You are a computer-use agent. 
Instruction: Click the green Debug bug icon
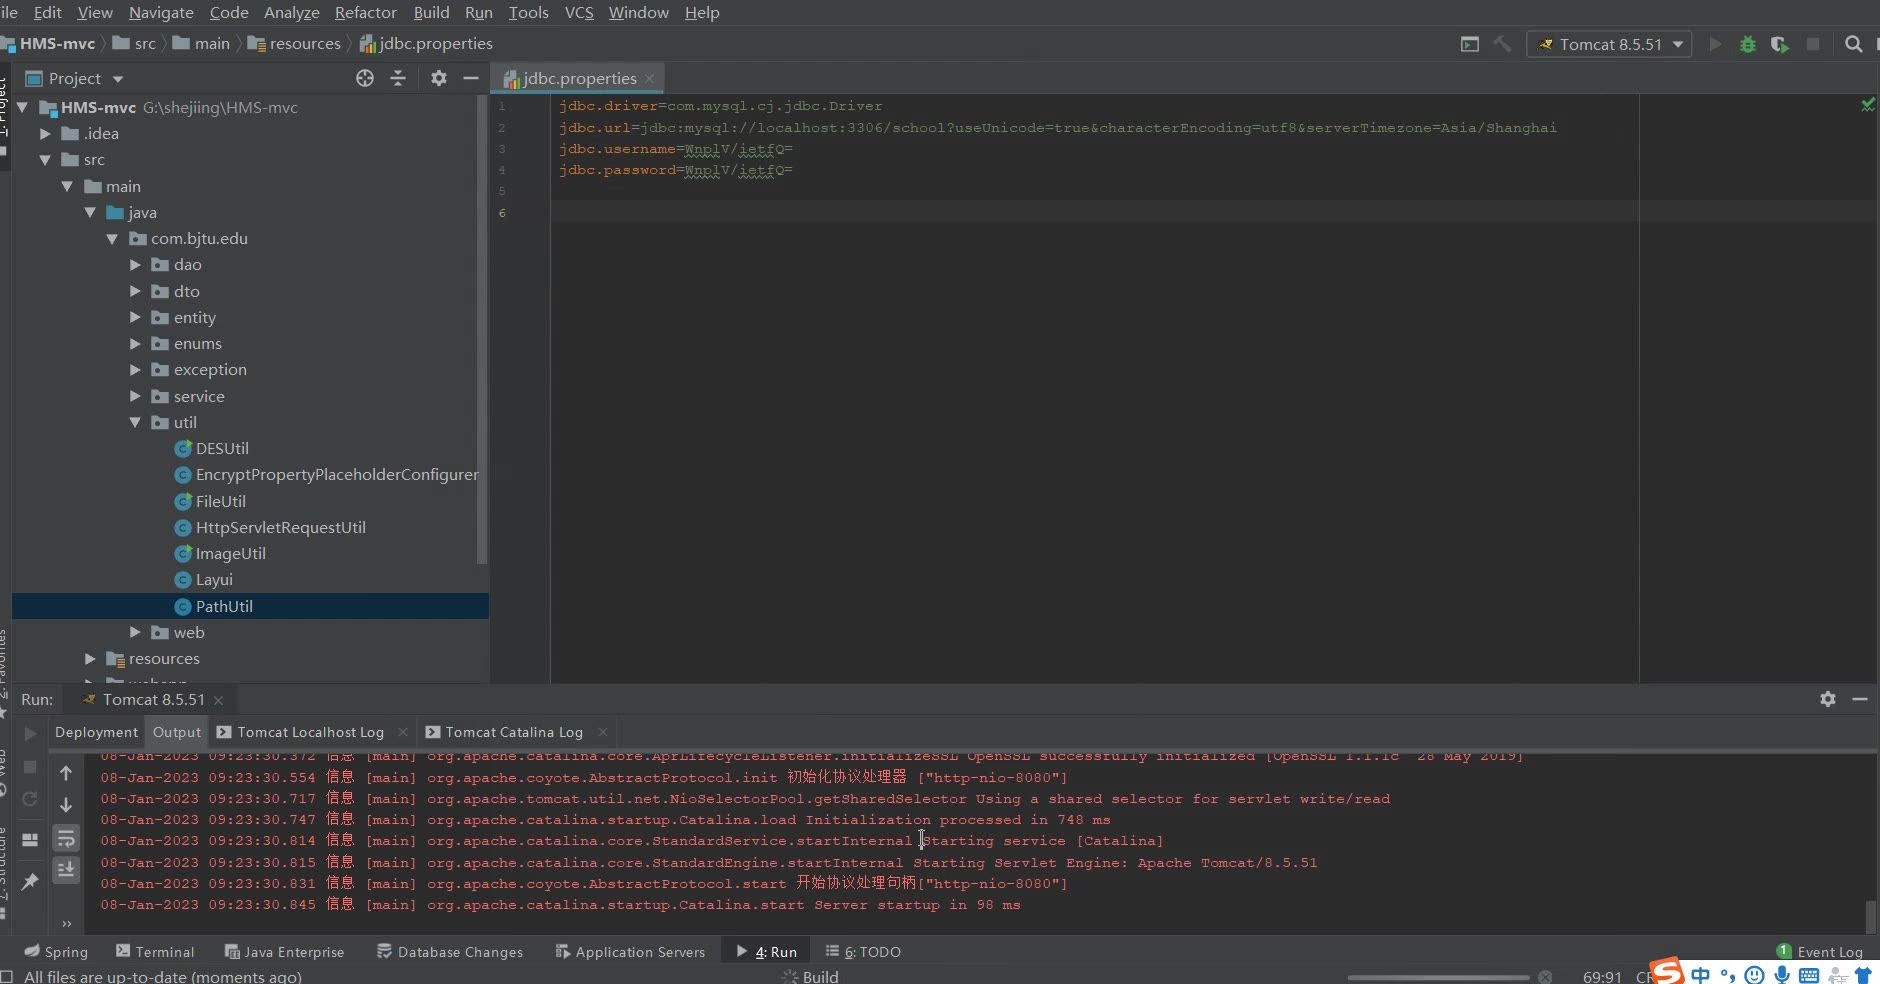coord(1748,44)
